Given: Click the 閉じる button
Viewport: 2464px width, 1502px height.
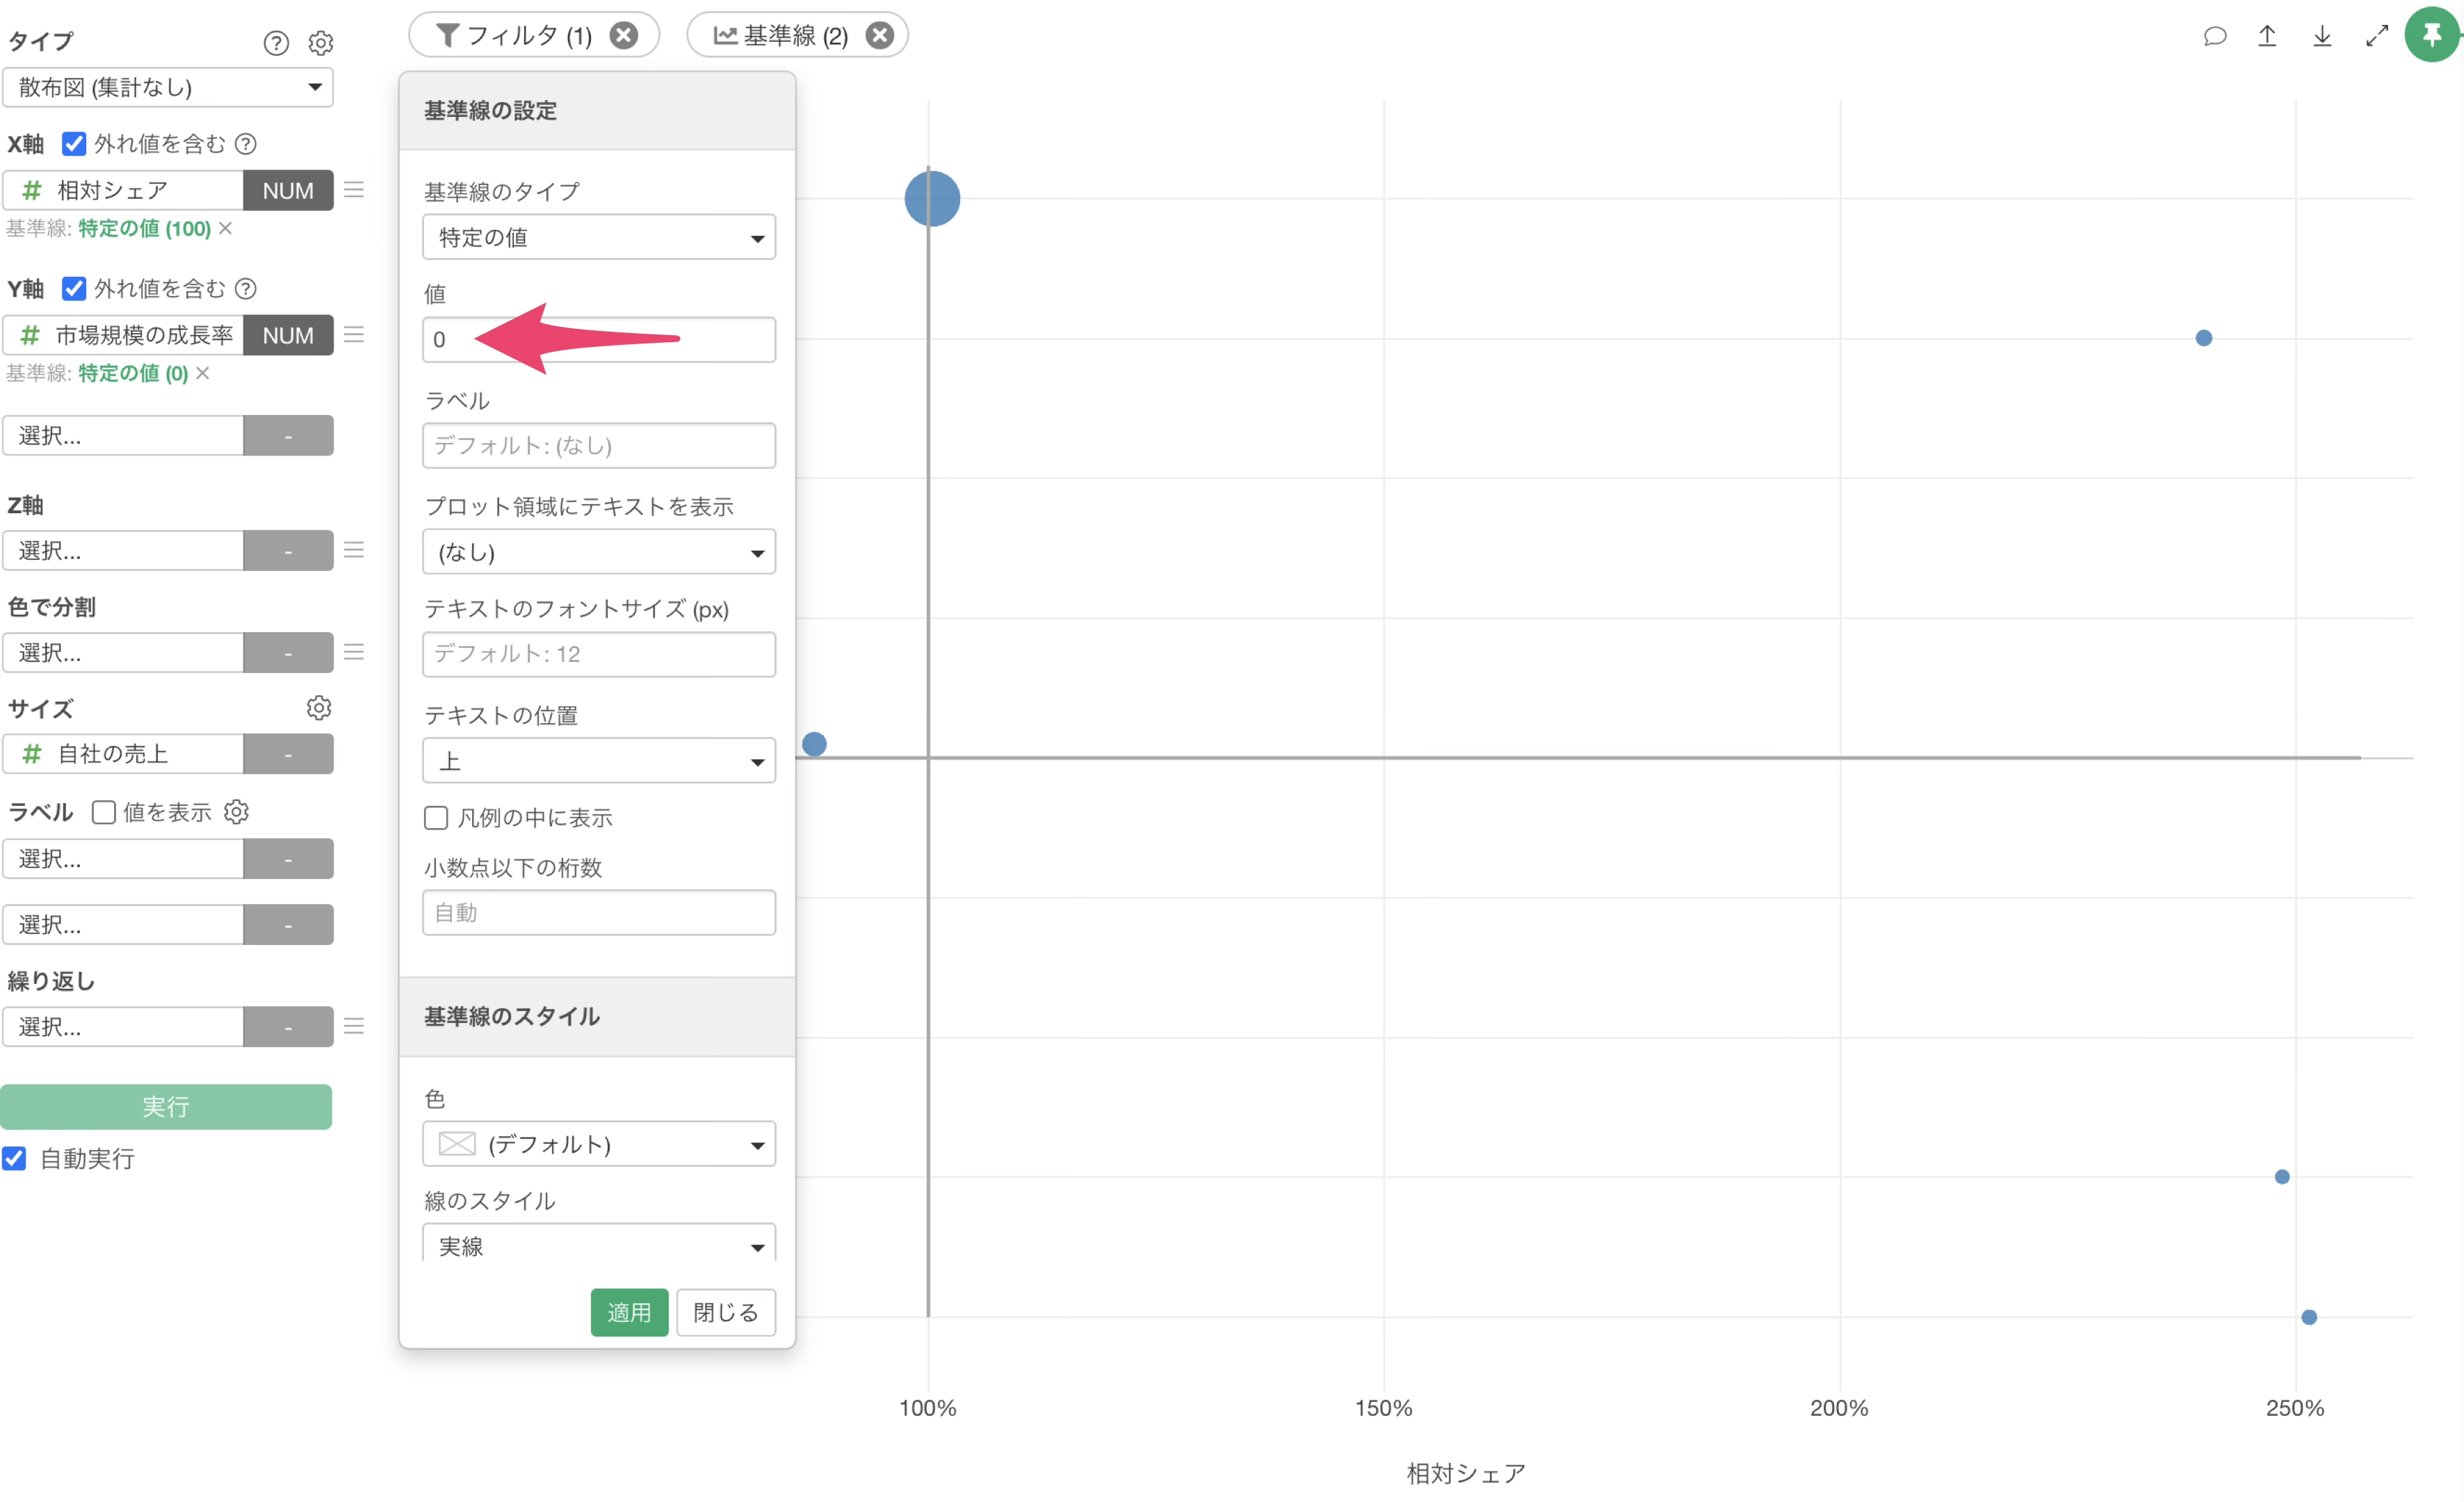Looking at the screenshot, I should click(725, 1312).
